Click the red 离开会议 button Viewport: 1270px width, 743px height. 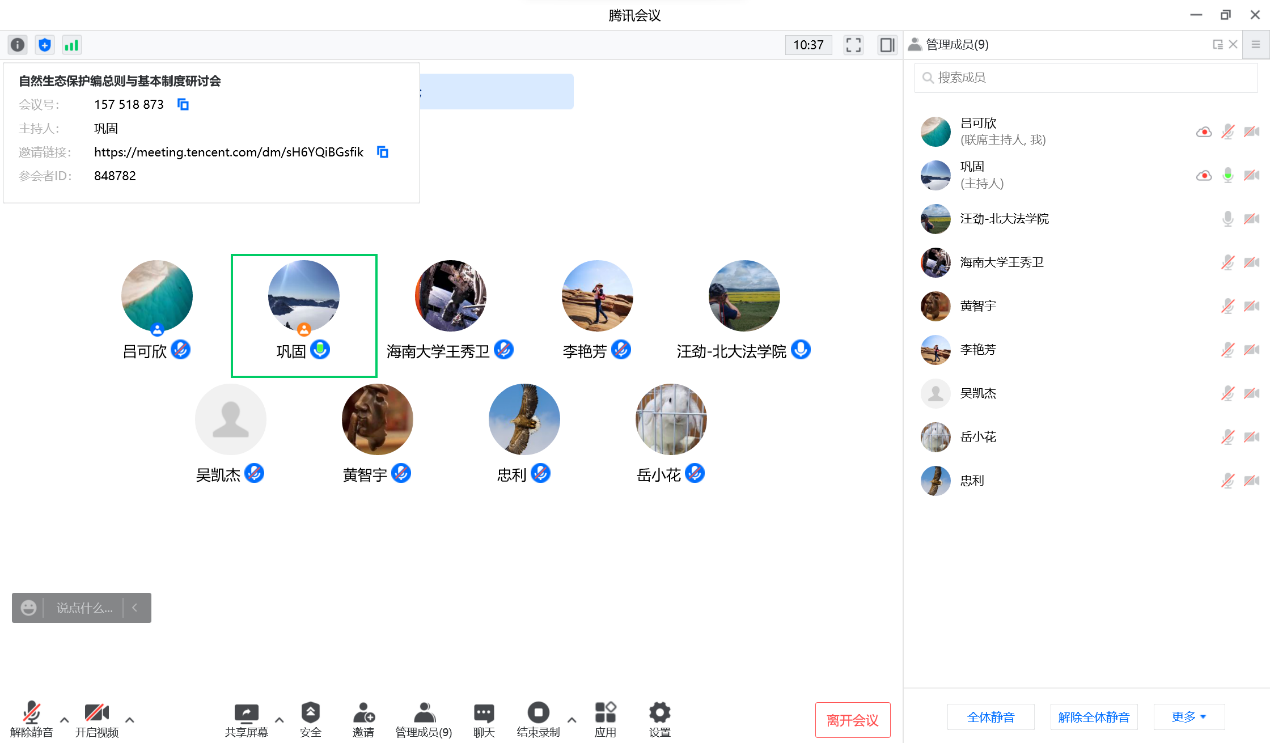[x=852, y=720]
